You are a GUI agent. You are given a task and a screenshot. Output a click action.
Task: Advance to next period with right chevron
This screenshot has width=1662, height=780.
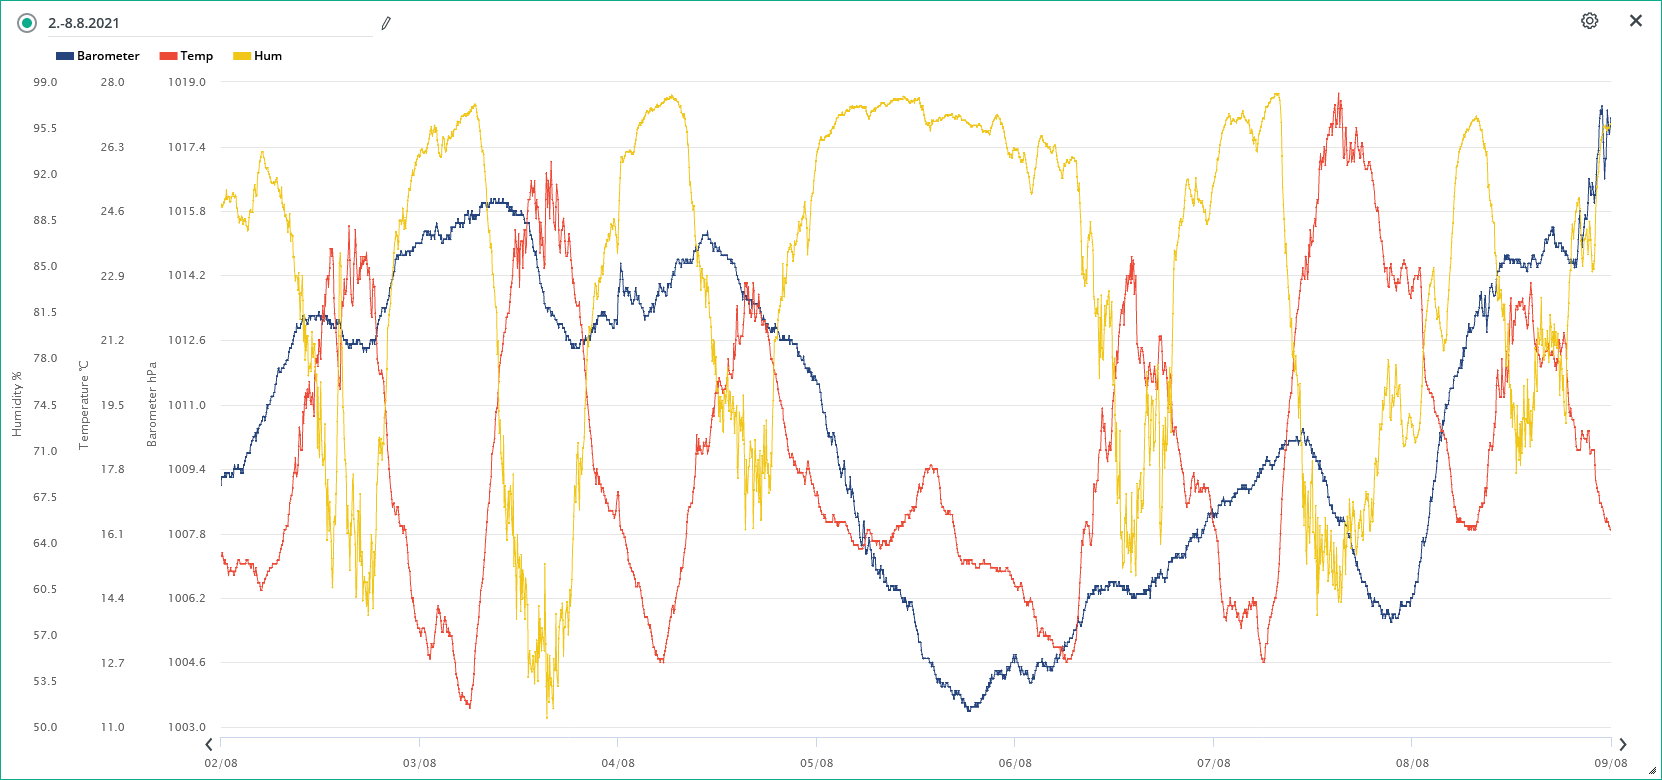tap(1622, 744)
